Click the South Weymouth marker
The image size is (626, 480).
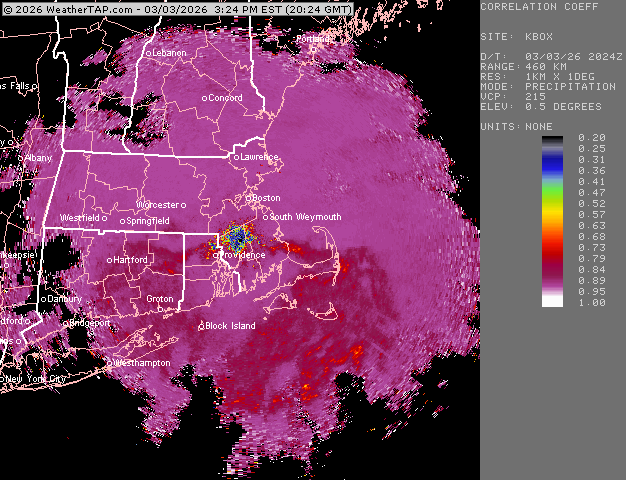click(x=267, y=217)
